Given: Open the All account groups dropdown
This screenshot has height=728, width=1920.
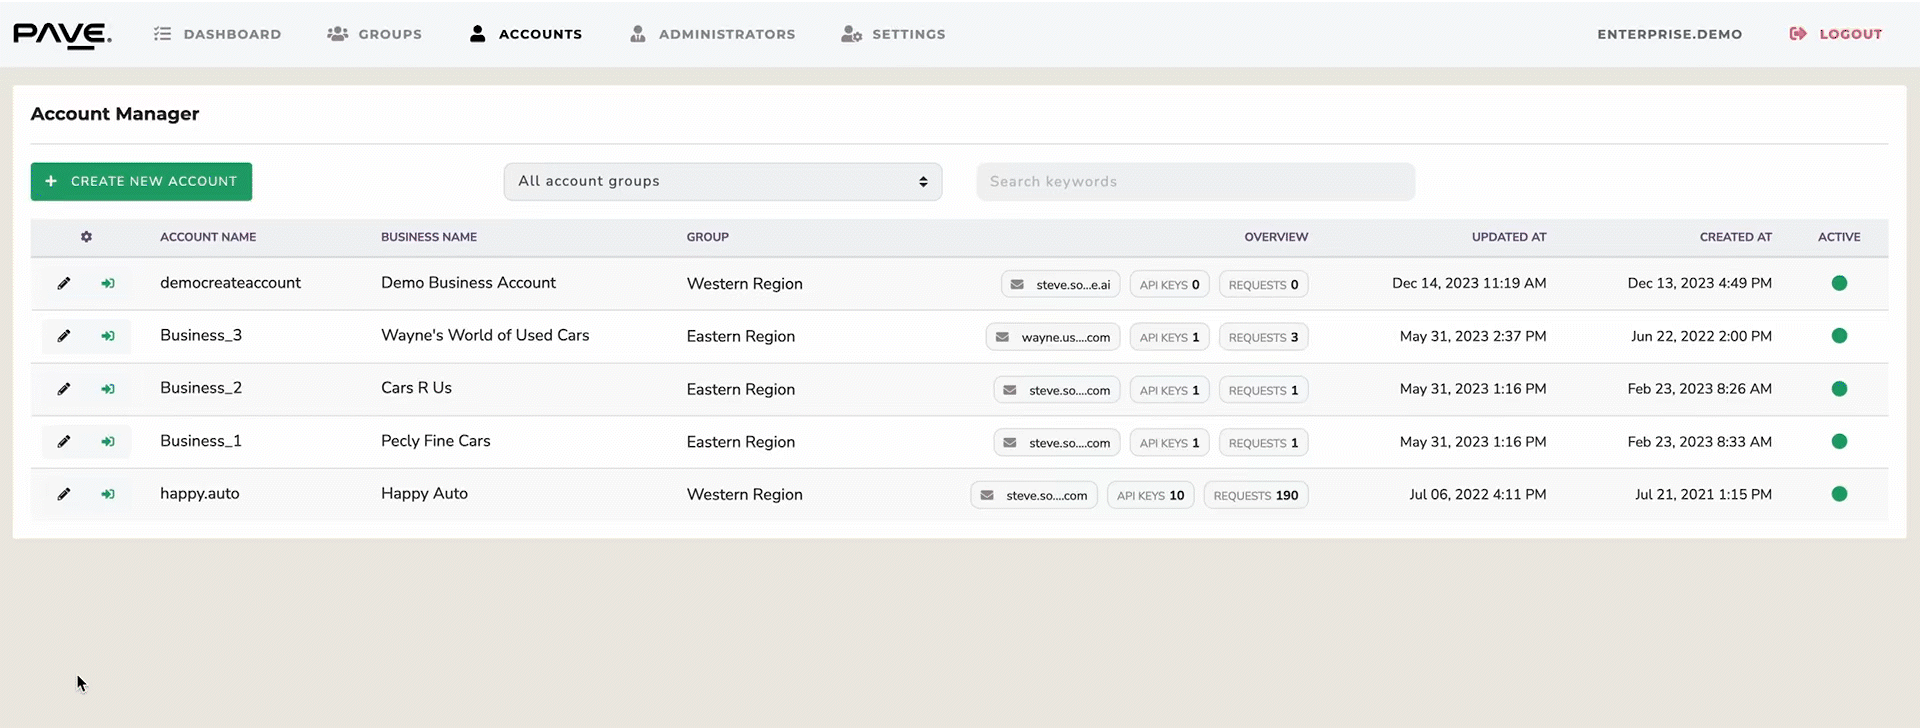Looking at the screenshot, I should pyautogui.click(x=722, y=182).
